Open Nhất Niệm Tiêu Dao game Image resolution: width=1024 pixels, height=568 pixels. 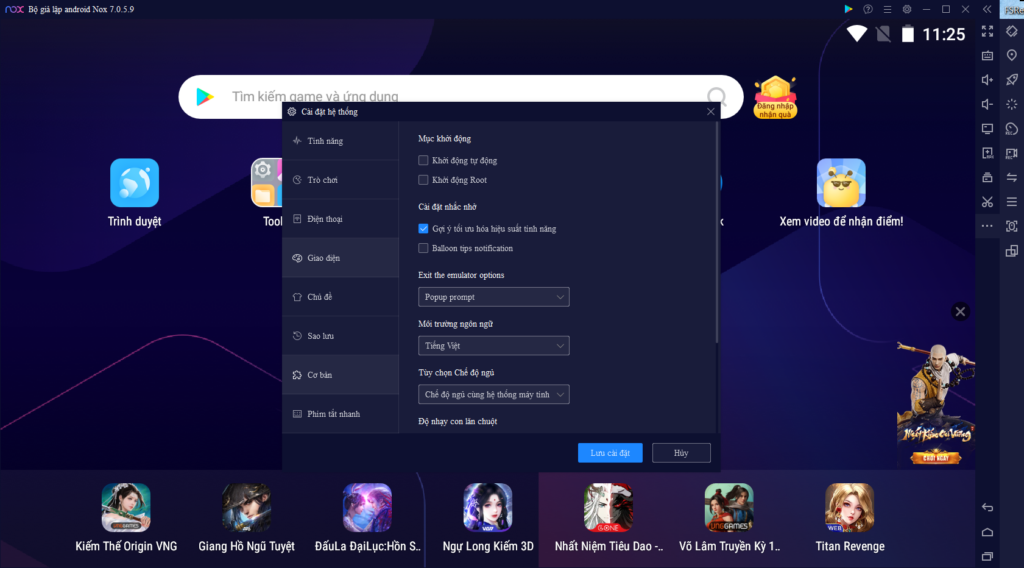pos(609,518)
